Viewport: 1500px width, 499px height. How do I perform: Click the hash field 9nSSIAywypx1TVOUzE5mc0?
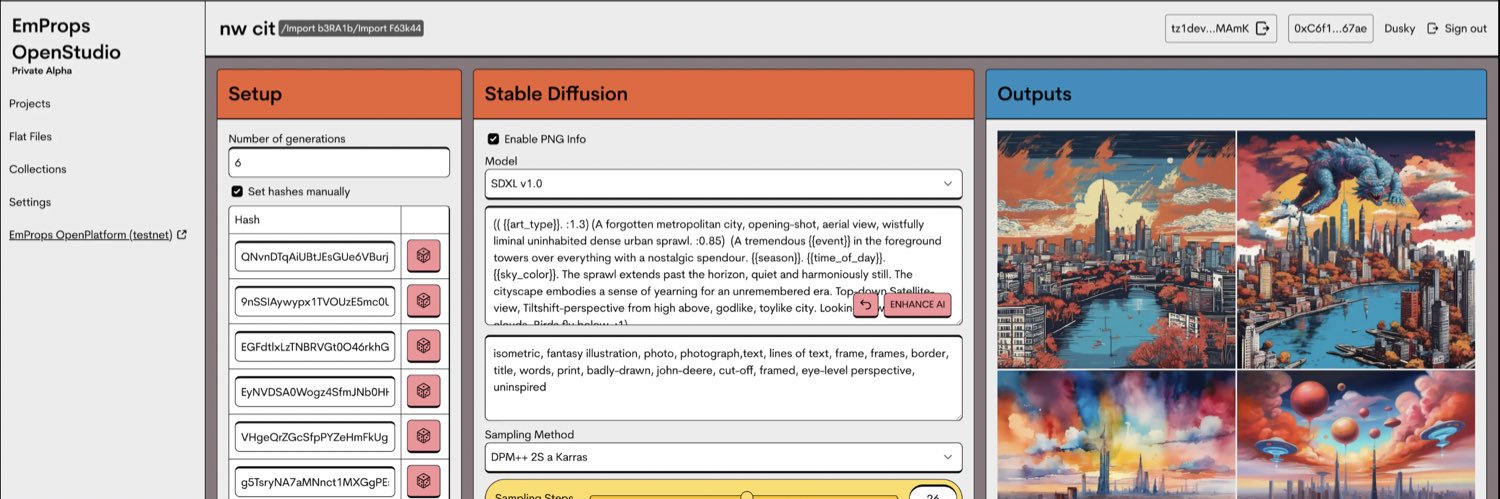pos(315,301)
